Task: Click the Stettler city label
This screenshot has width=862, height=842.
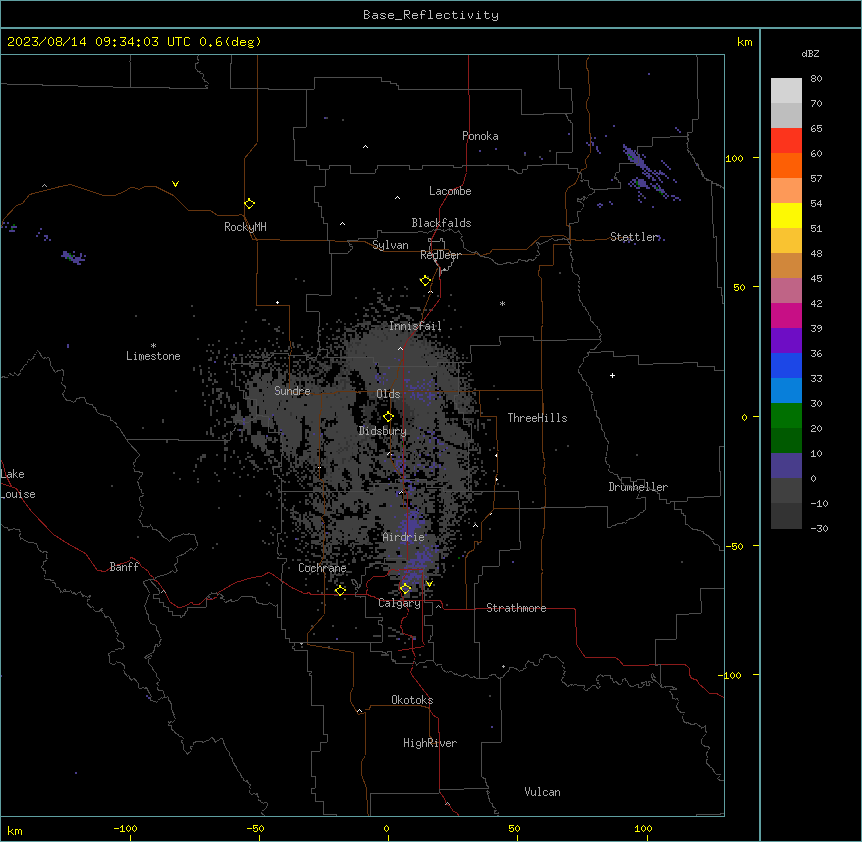Action: coord(634,237)
